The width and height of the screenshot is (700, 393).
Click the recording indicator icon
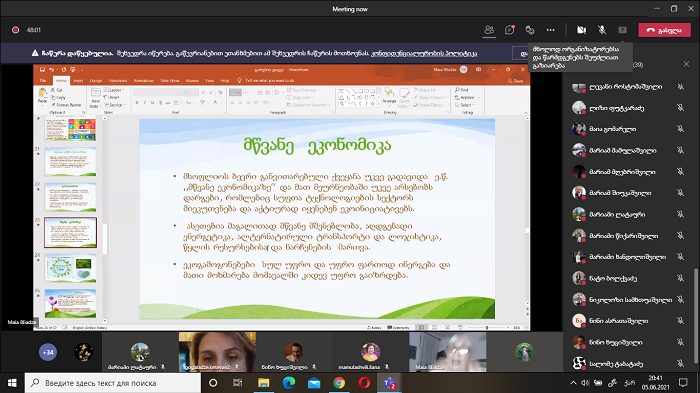[x=16, y=30]
